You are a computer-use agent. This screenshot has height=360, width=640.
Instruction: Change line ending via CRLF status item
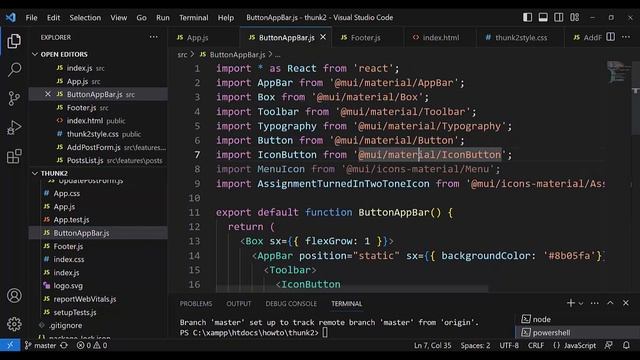536,345
